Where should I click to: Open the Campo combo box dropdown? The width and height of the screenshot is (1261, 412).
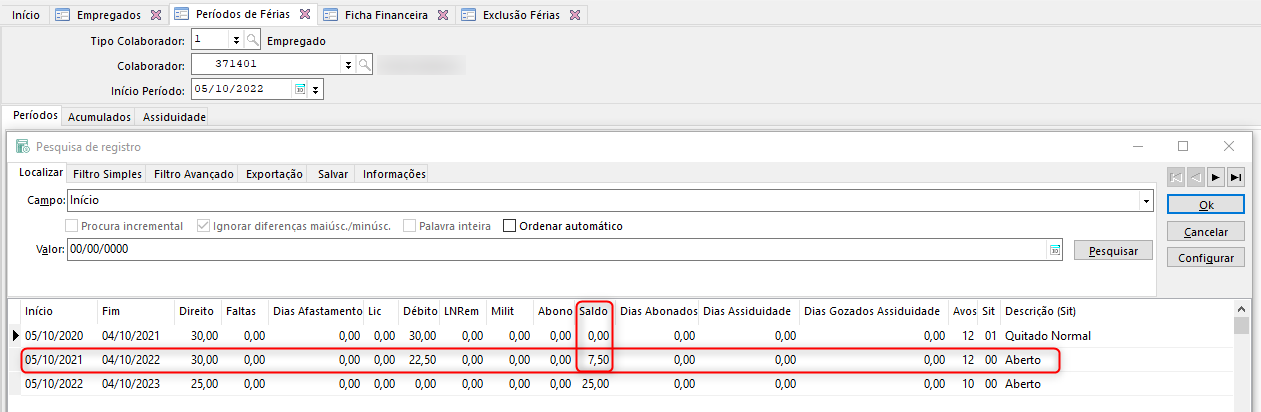(x=1145, y=202)
